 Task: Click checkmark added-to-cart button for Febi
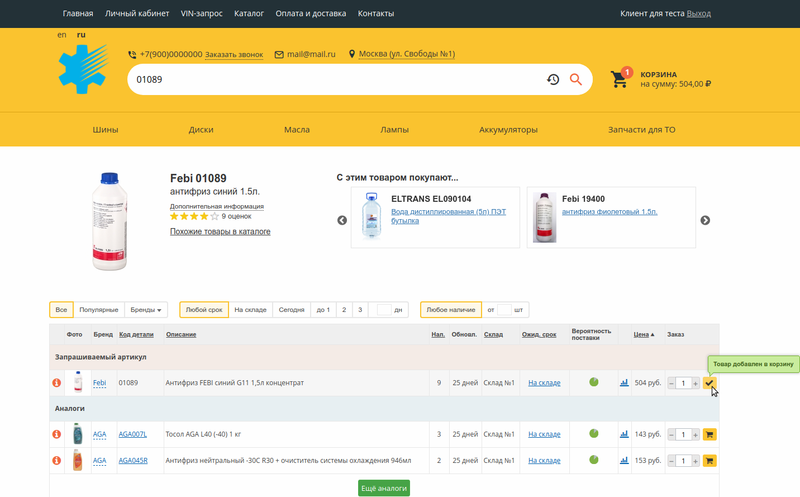[709, 383]
